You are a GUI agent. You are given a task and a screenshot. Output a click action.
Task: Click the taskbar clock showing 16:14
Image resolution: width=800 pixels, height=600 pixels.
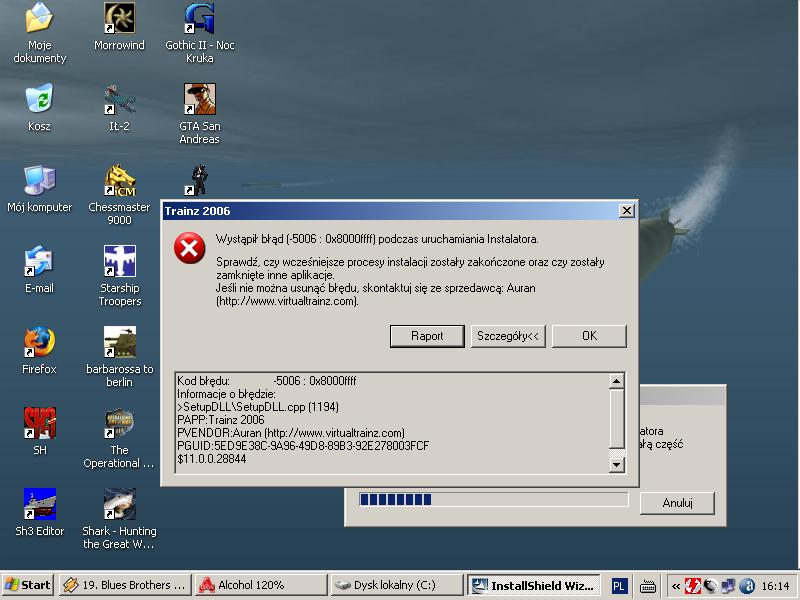[x=776, y=586]
